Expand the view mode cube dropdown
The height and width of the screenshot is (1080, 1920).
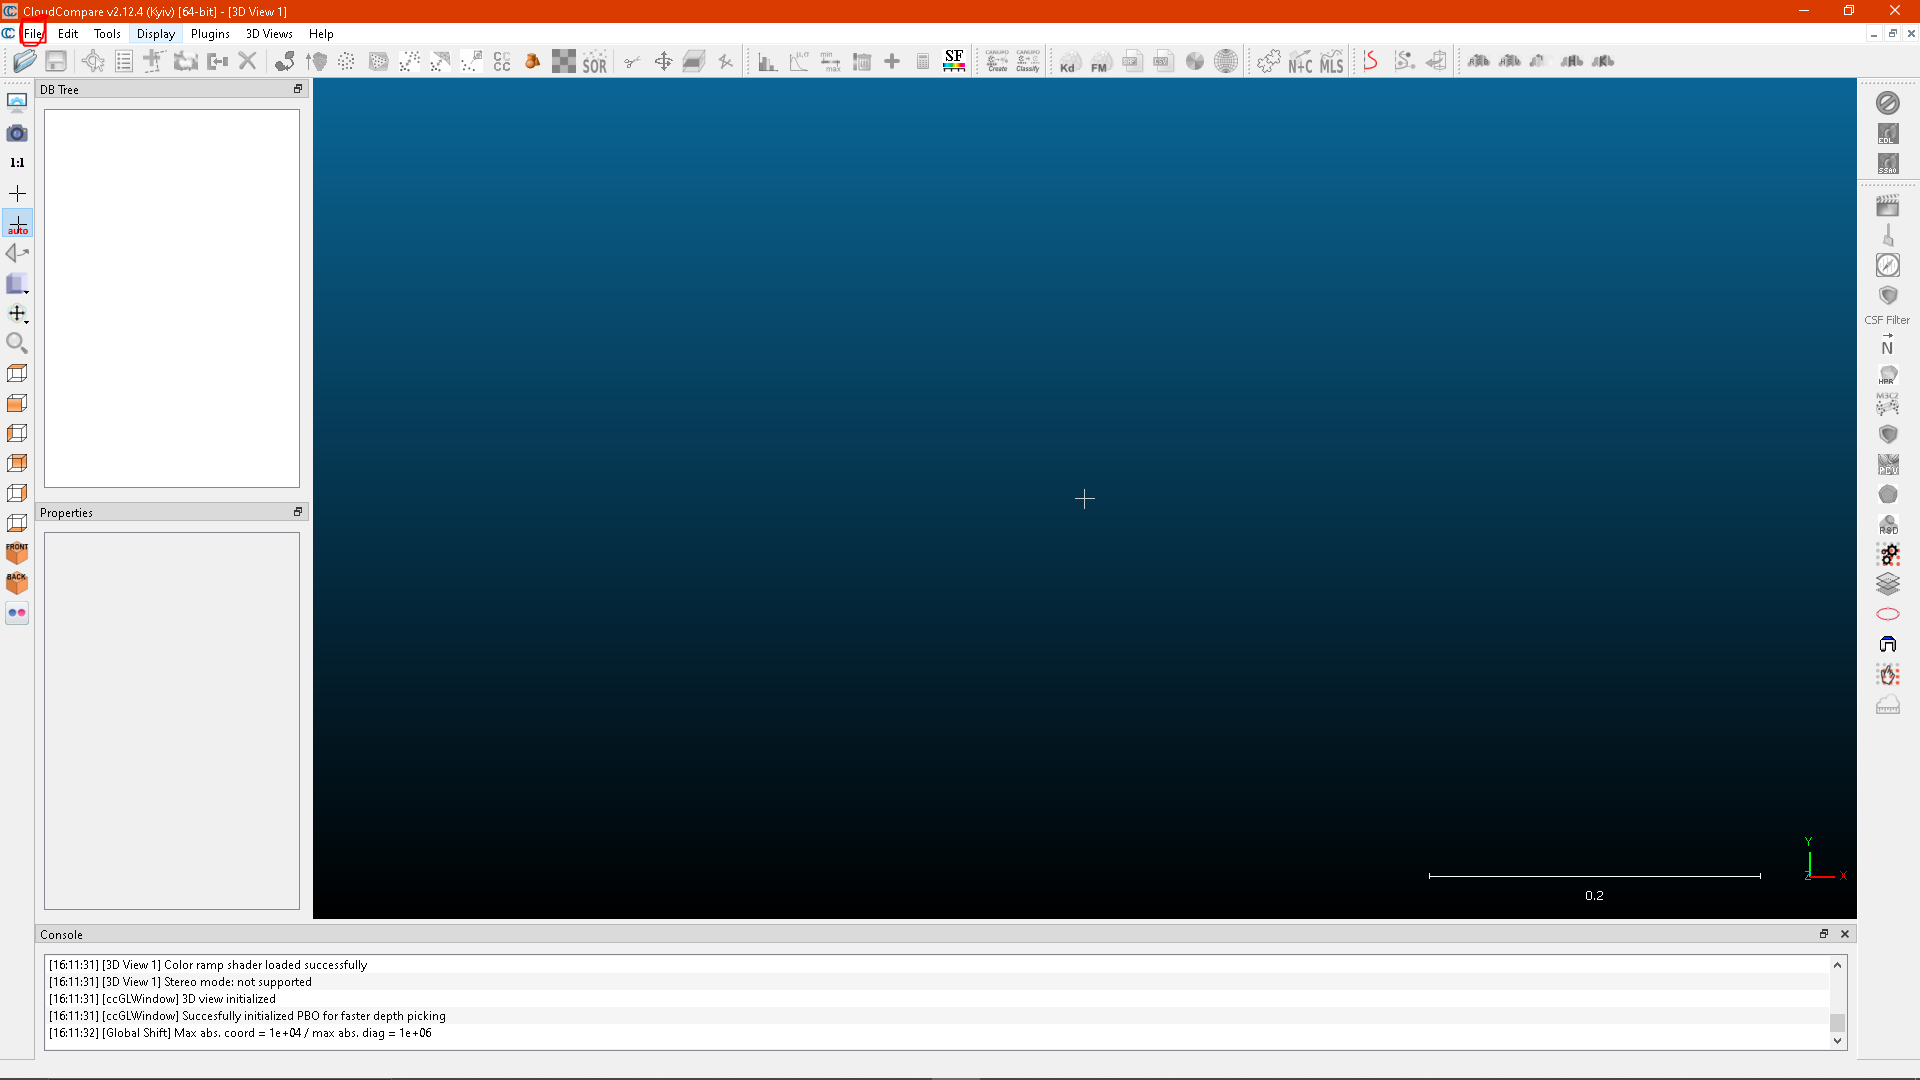click(17, 285)
